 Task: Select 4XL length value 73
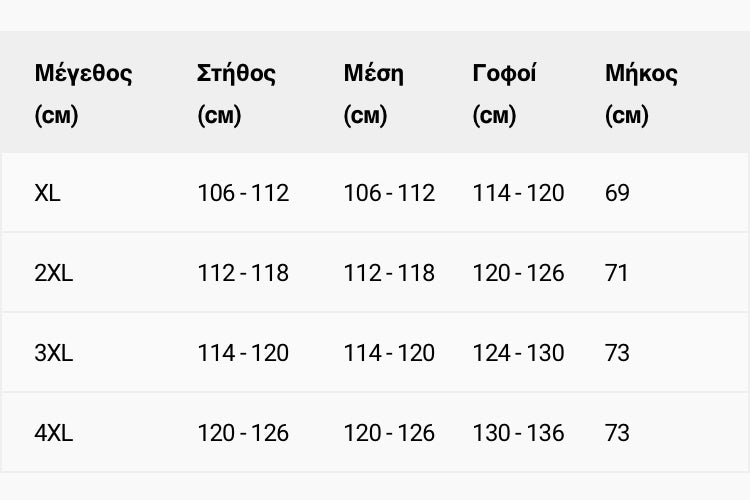point(617,433)
